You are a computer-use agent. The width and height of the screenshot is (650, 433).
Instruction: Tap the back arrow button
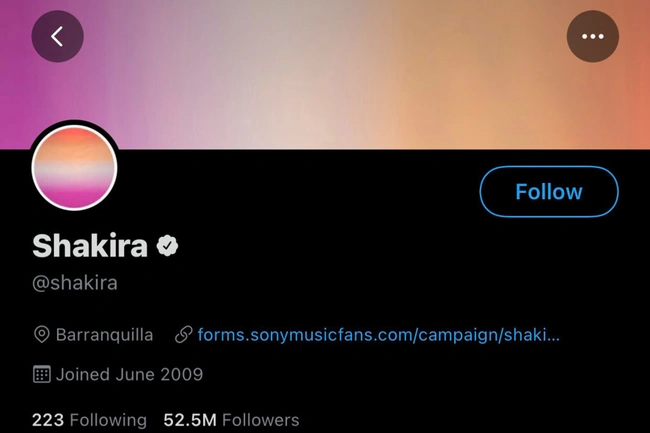57,37
